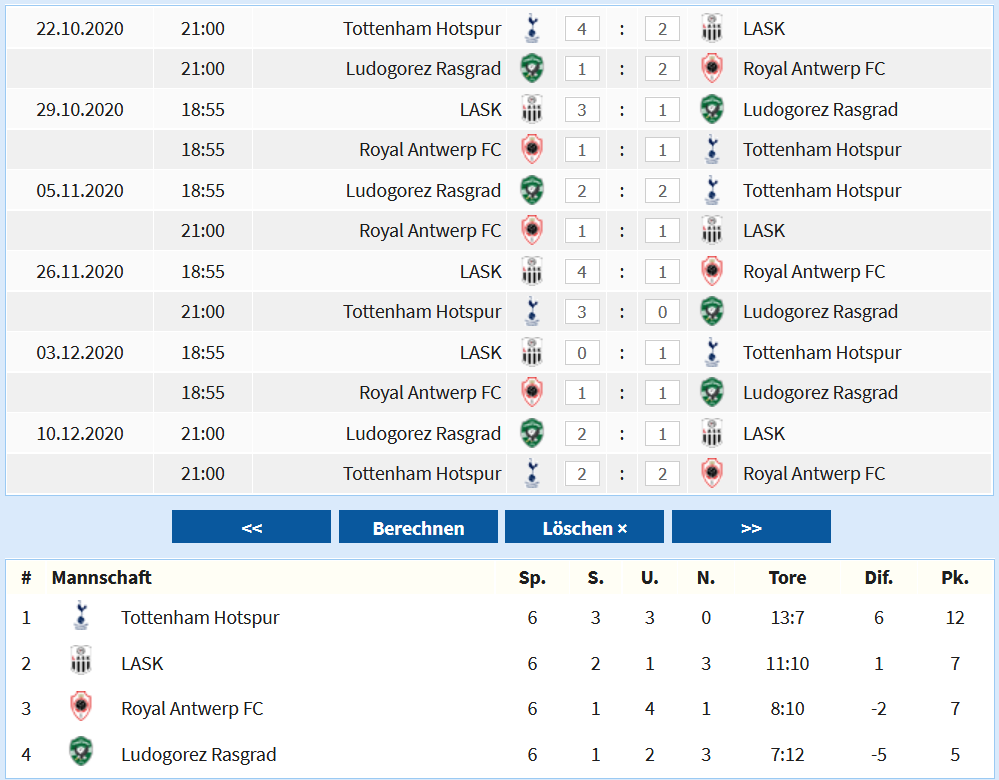Click Ludogorez Rasgrad crest in standings table

81,753
